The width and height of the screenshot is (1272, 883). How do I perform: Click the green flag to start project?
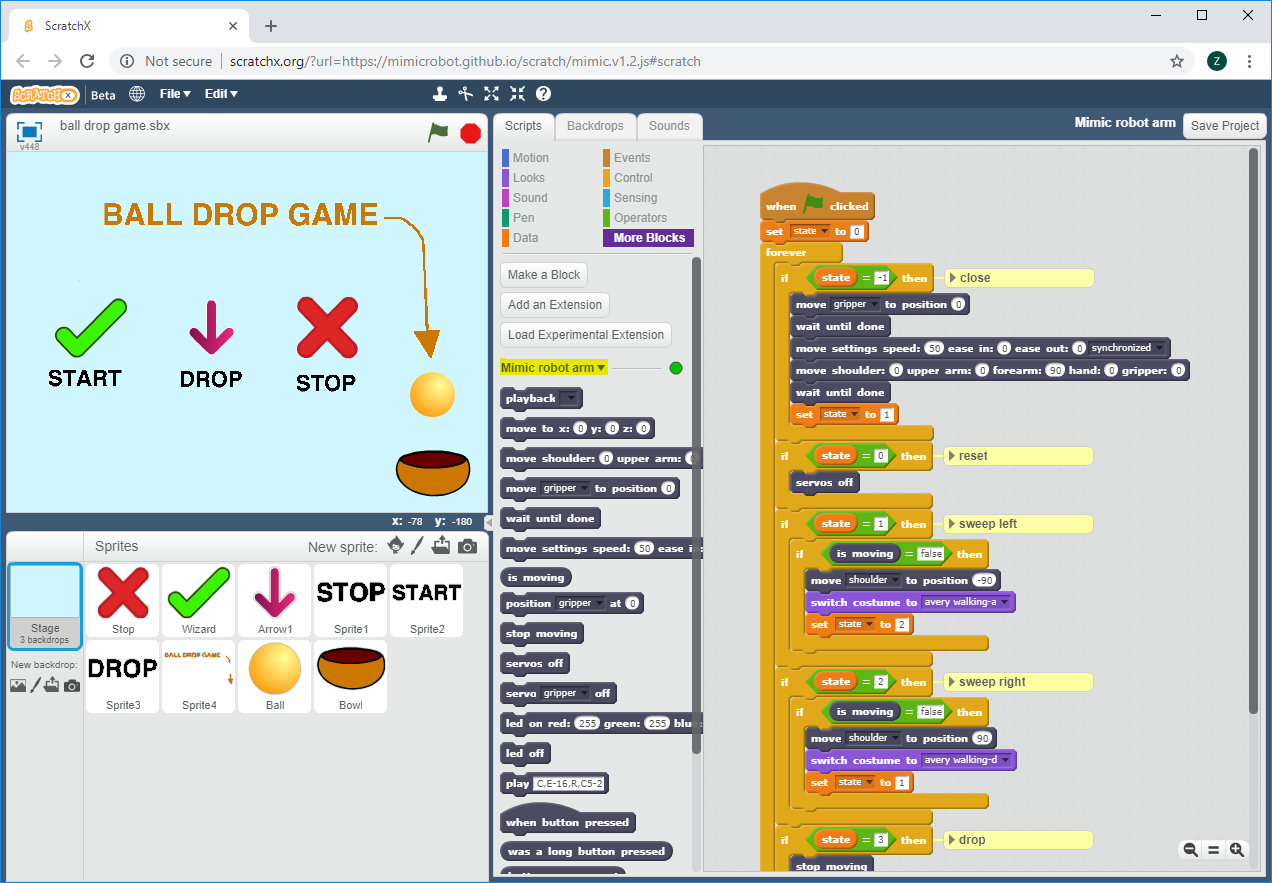click(438, 132)
